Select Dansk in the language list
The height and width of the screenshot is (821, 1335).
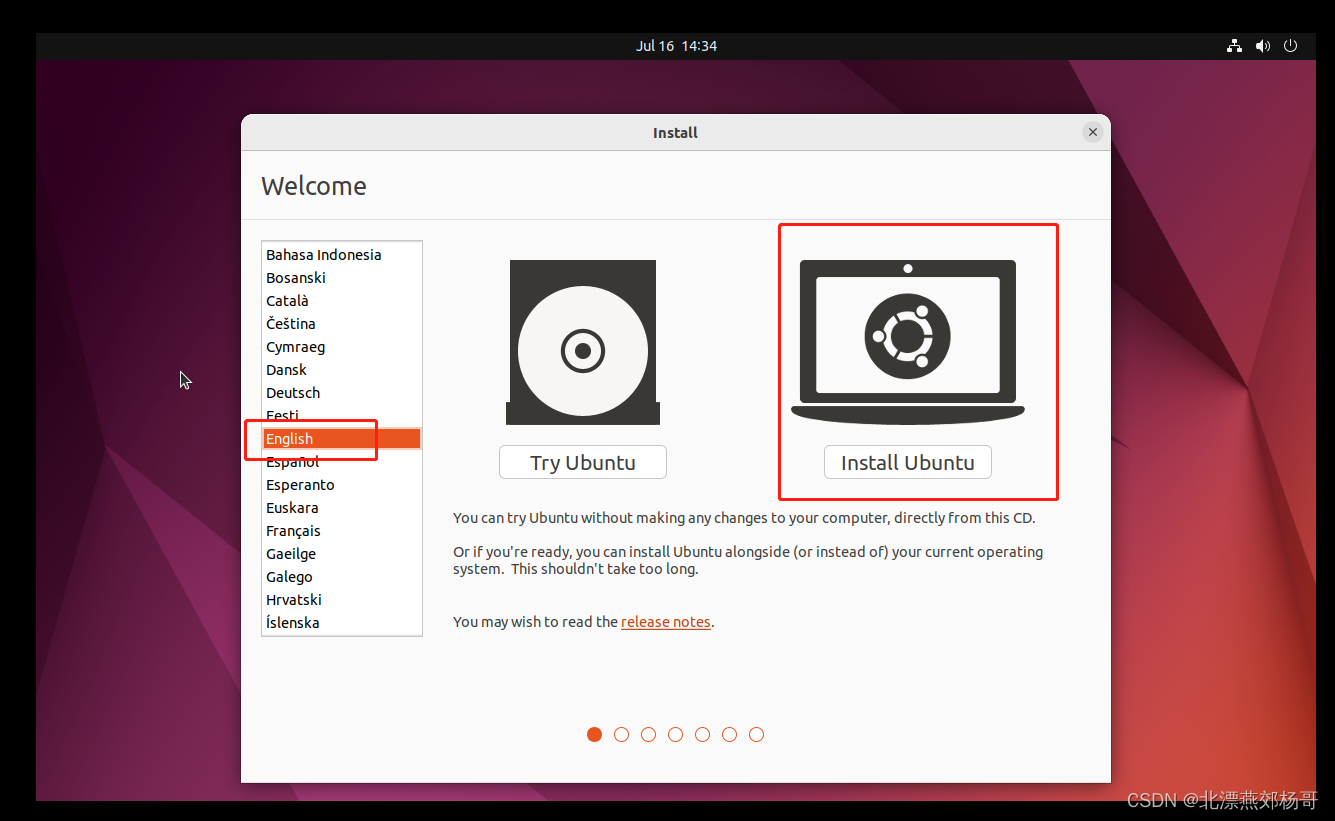342,370
